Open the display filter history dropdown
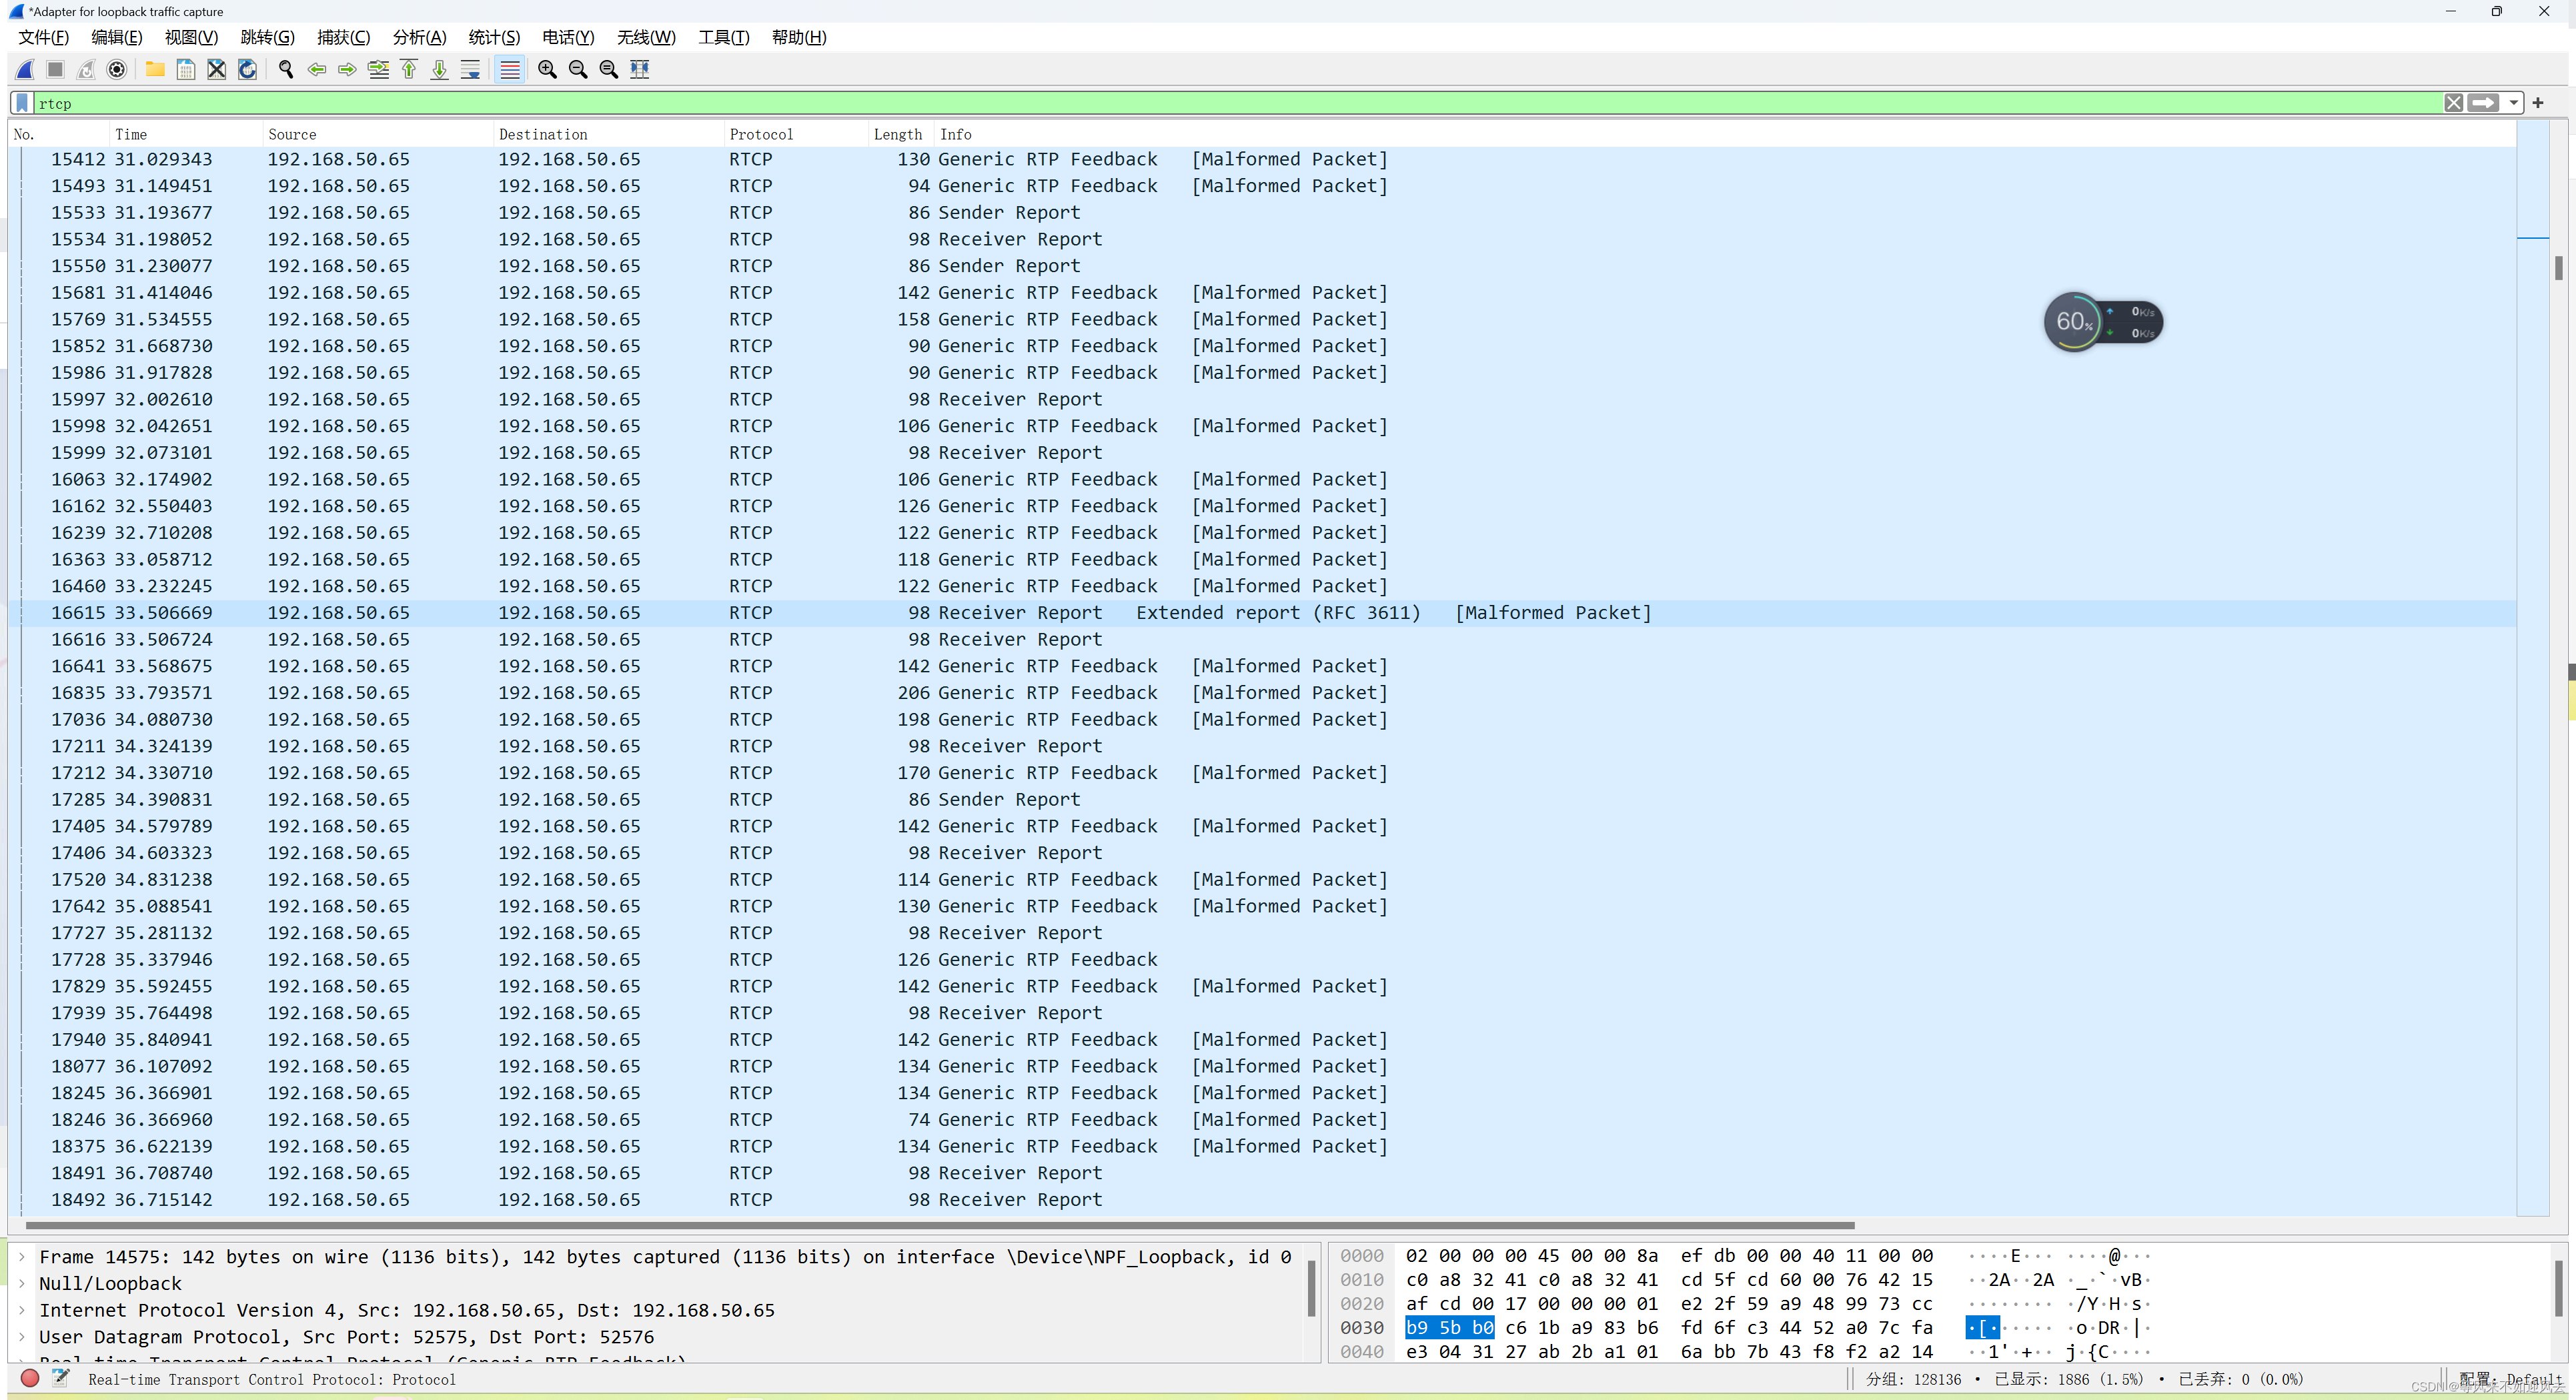This screenshot has width=2576, height=1400. (2514, 103)
